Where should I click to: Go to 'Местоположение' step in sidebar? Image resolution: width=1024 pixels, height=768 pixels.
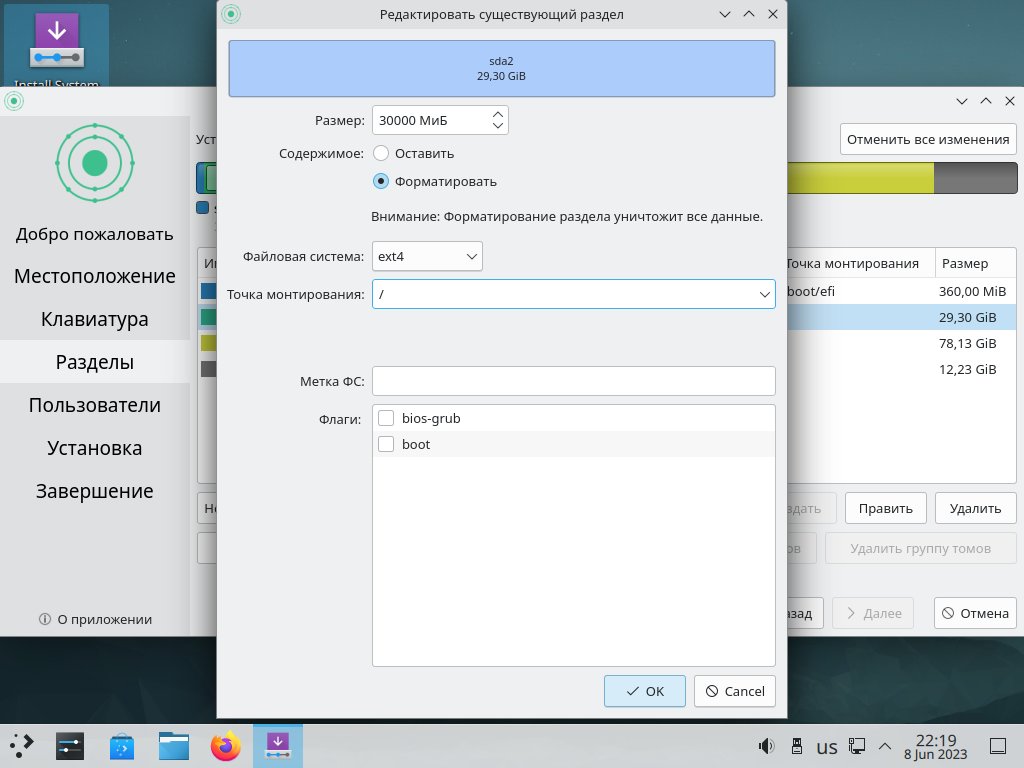coord(95,276)
